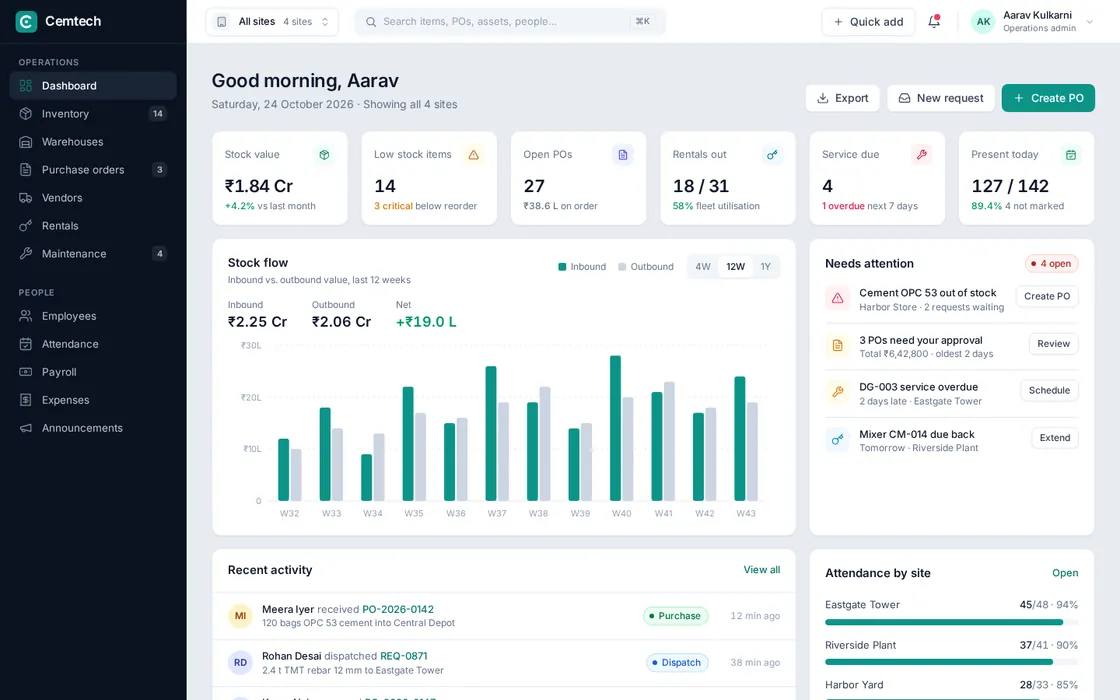Viewport: 1120px width, 700px height.
Task: Select the 12W chart range
Action: [x=735, y=266]
